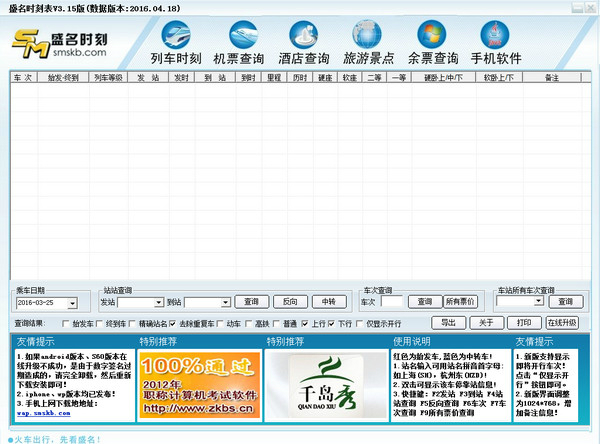Viewport: 600px width, 444px height.
Task: Click the 盛名时刻 smskb.com logo
Action: click(x=60, y=44)
